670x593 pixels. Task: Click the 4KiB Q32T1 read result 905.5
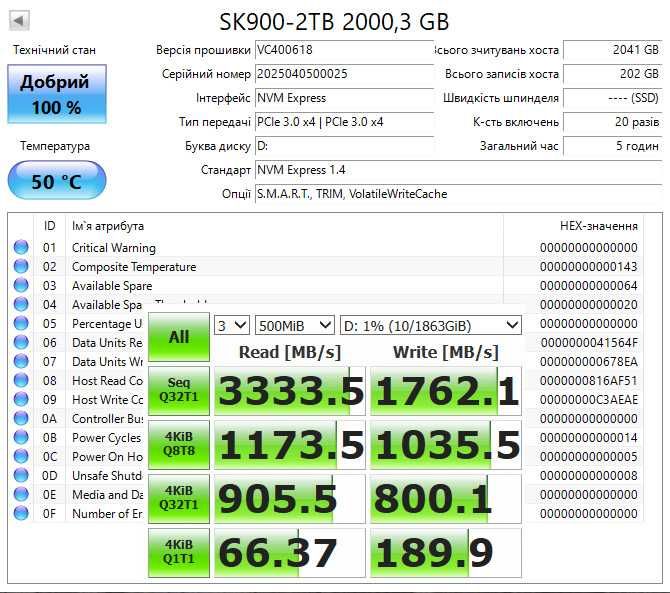(290, 499)
